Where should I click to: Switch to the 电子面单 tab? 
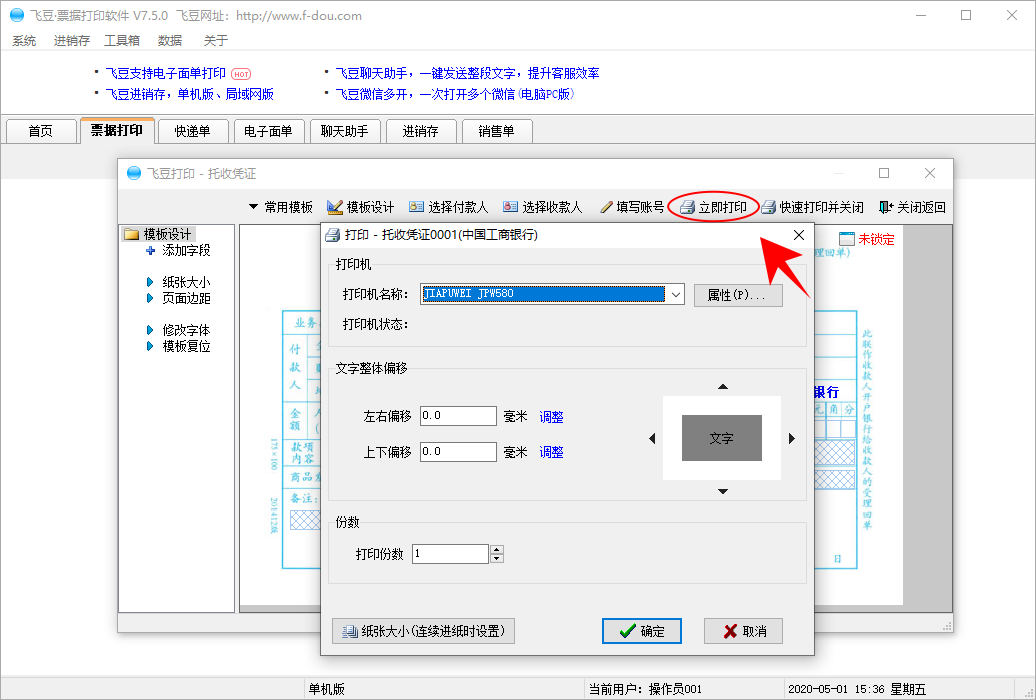point(268,131)
